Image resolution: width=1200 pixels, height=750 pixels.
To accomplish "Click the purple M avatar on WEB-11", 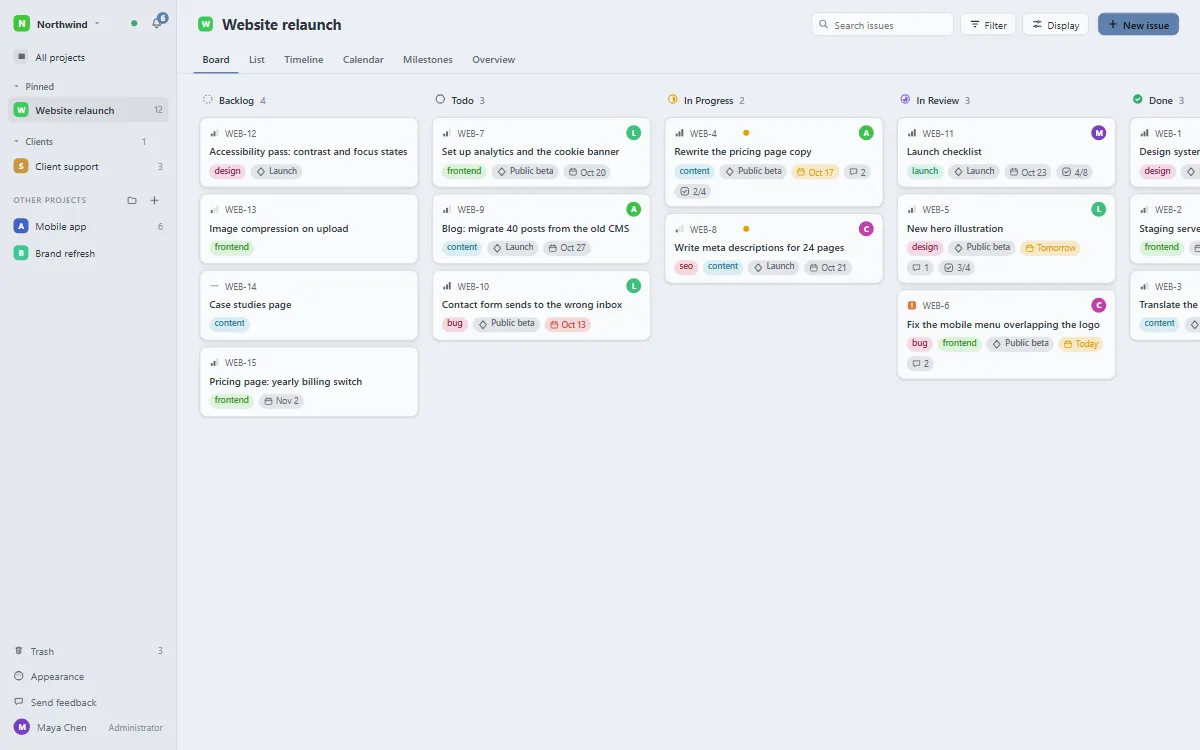I will point(1099,133).
